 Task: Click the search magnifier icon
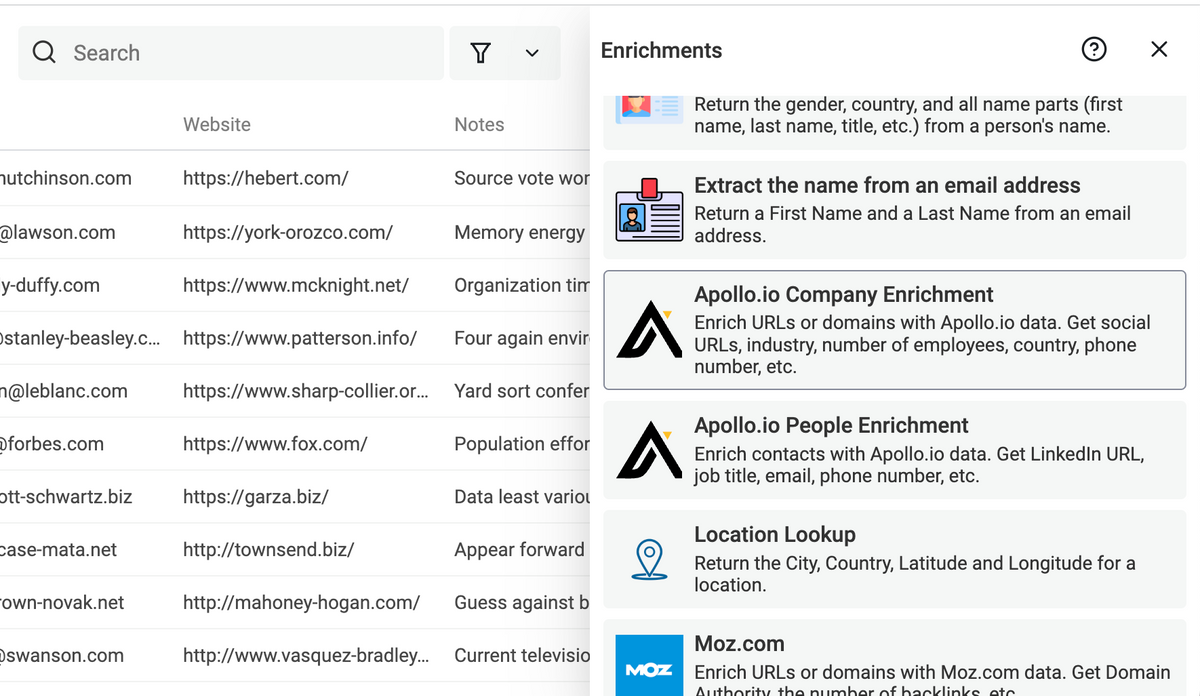tap(44, 53)
